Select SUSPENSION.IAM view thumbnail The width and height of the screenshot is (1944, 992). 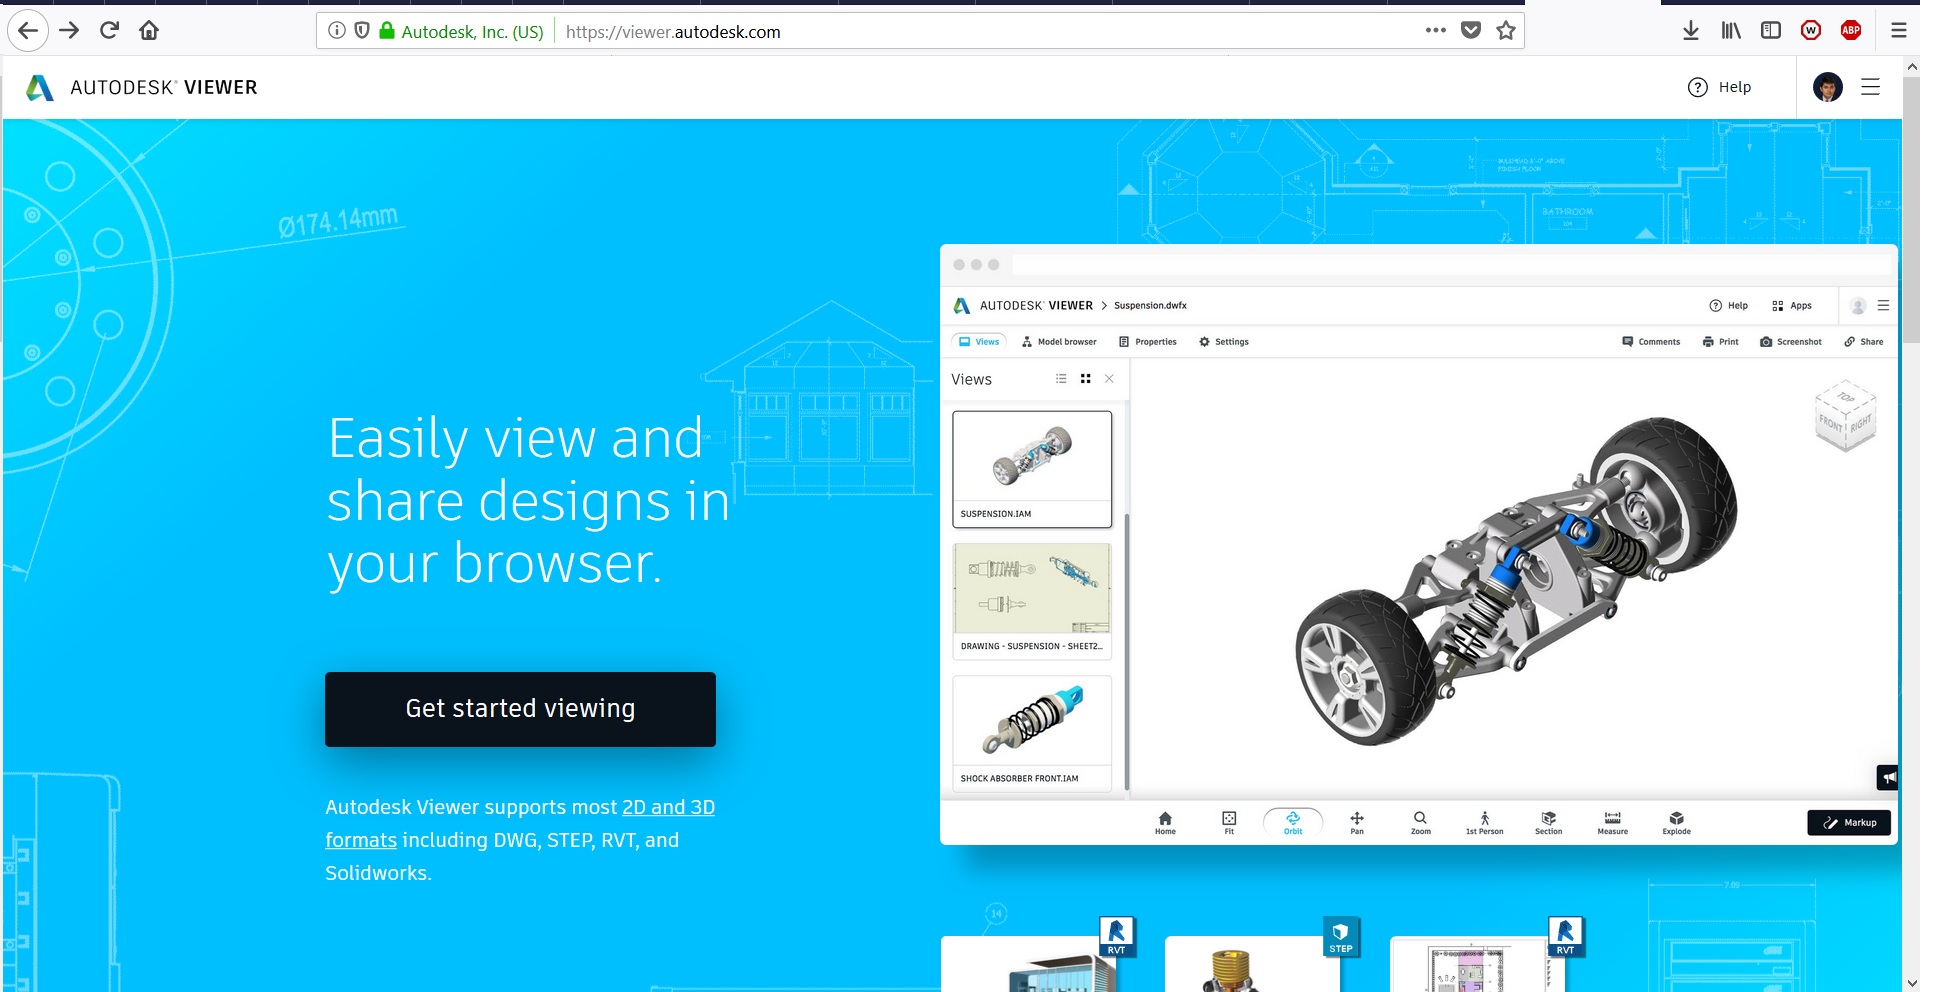[x=1032, y=469]
